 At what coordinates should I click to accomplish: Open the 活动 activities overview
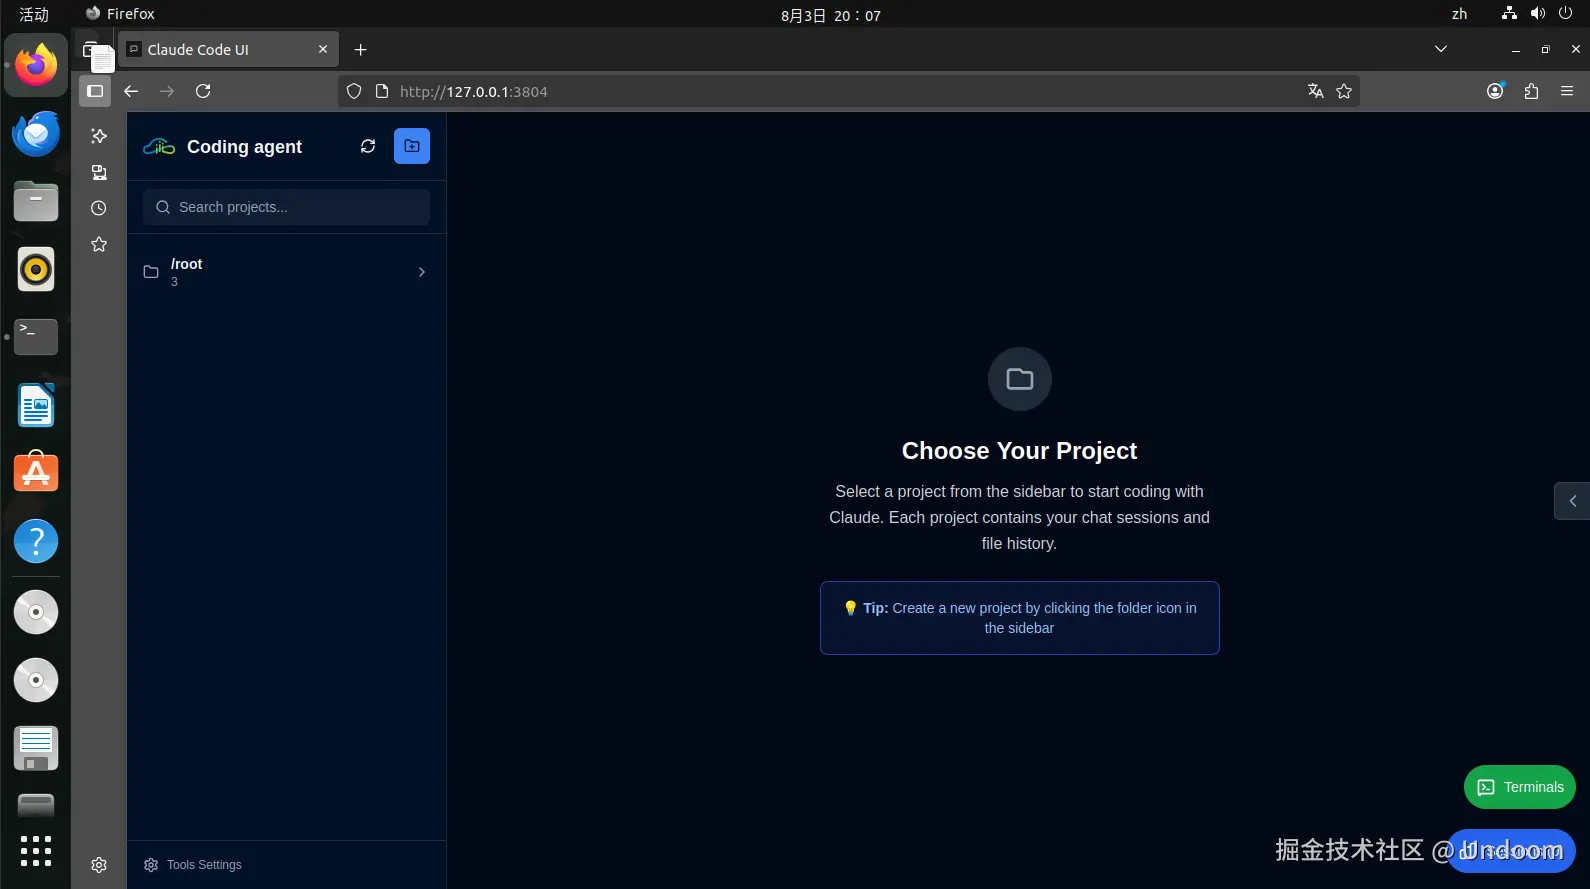pos(34,14)
